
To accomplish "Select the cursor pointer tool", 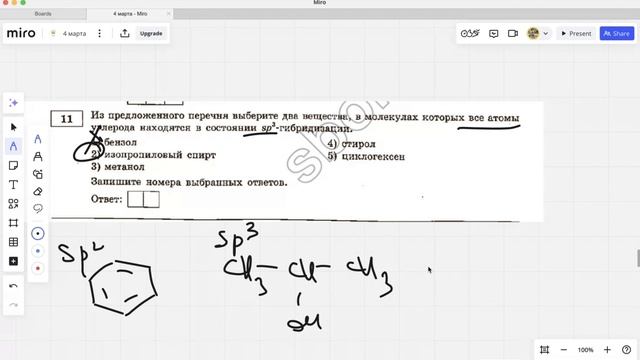I will (13, 127).
